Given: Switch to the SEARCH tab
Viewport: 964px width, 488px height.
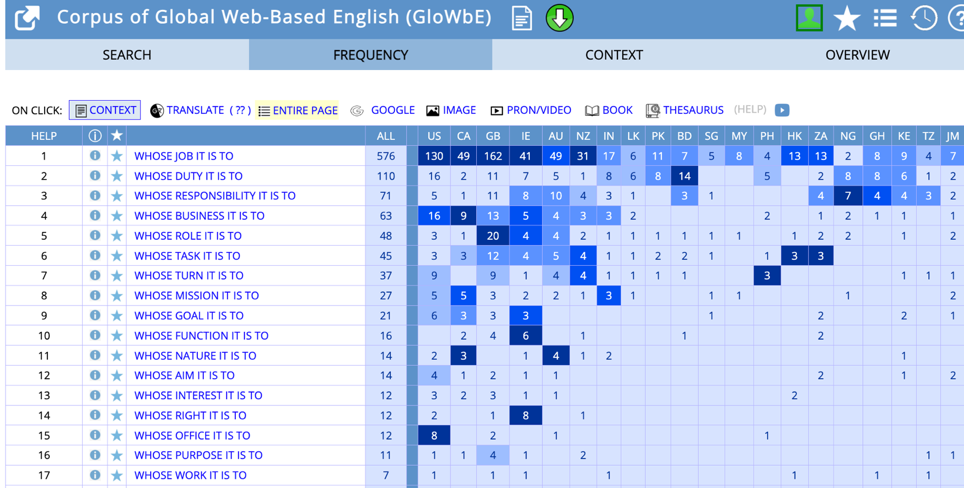Looking at the screenshot, I should tap(127, 55).
